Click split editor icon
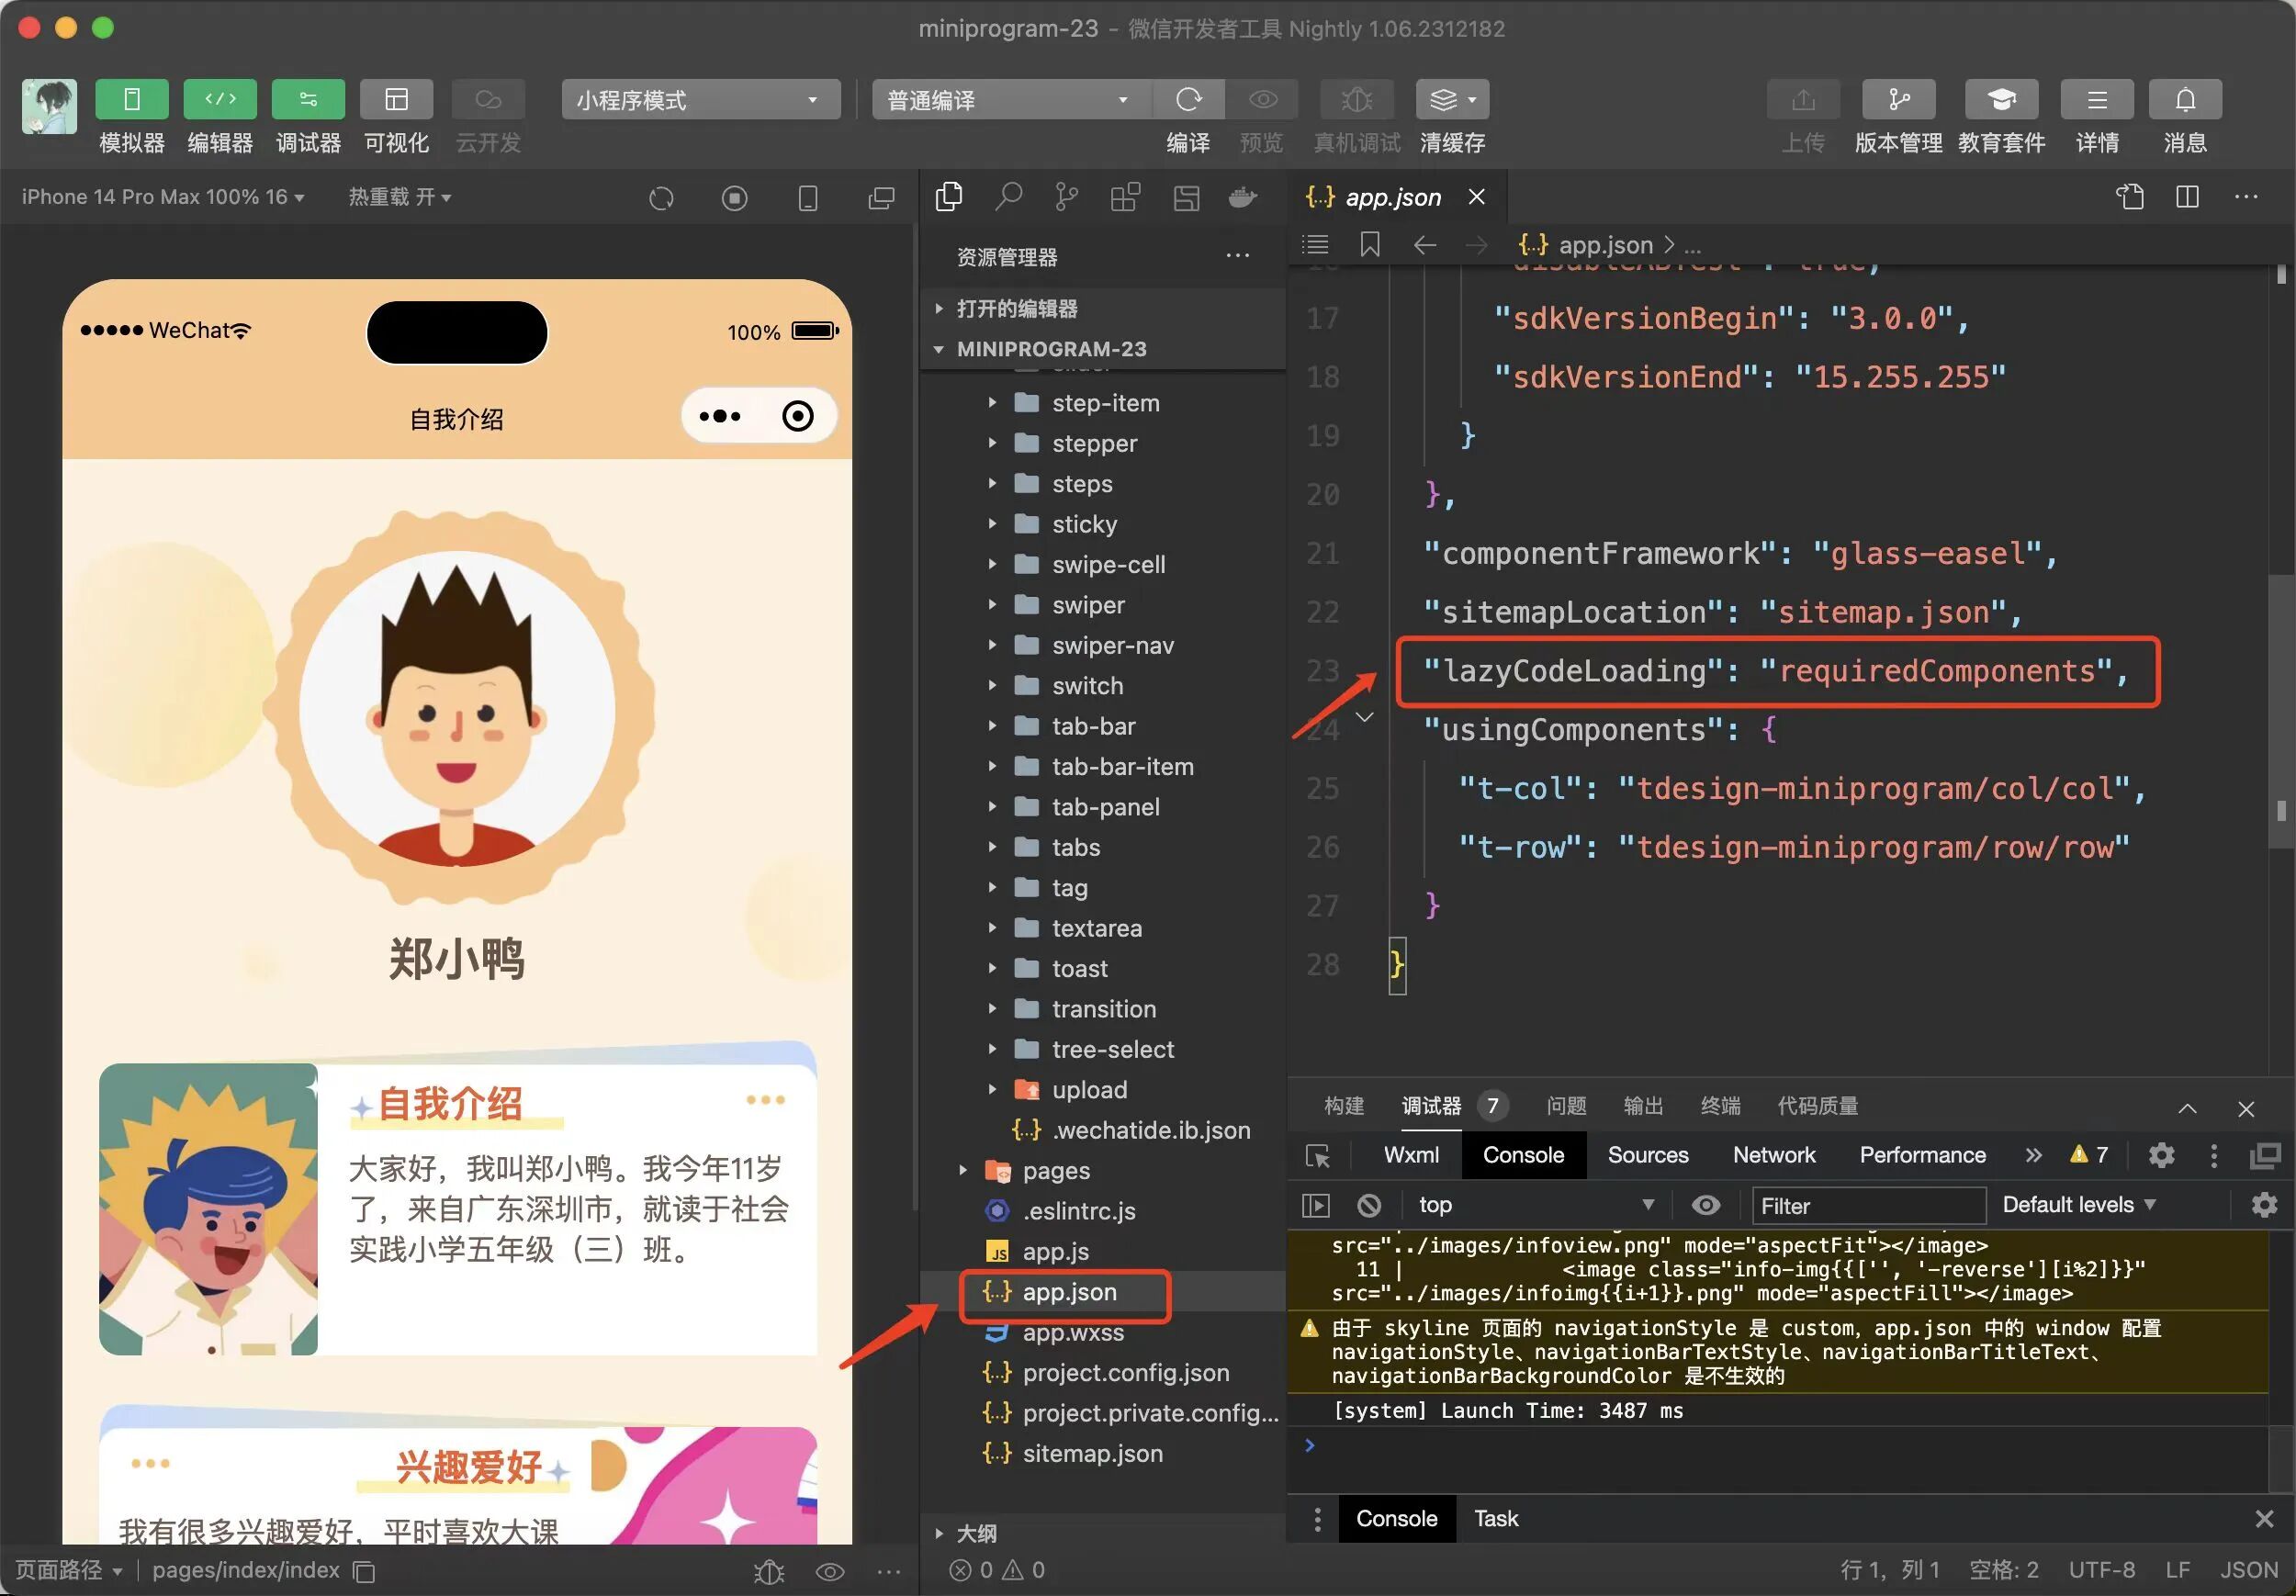Image resolution: width=2296 pixels, height=1596 pixels. tap(2187, 197)
